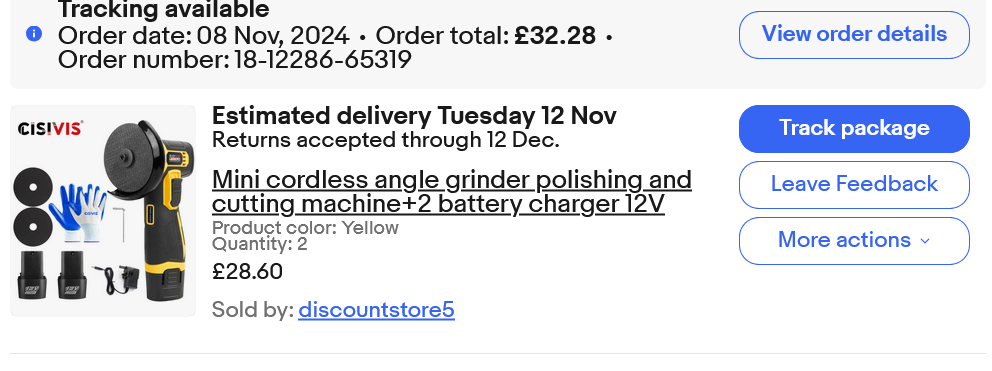
Task: Visit seller discountstore5 profile
Action: coord(376,310)
